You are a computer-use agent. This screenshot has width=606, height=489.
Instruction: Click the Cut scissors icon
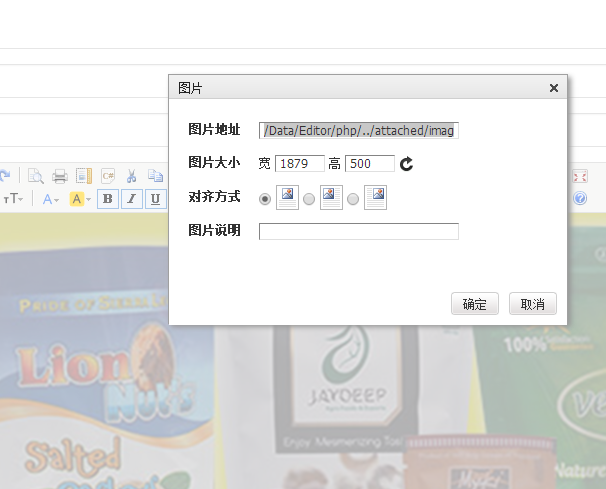[131, 176]
